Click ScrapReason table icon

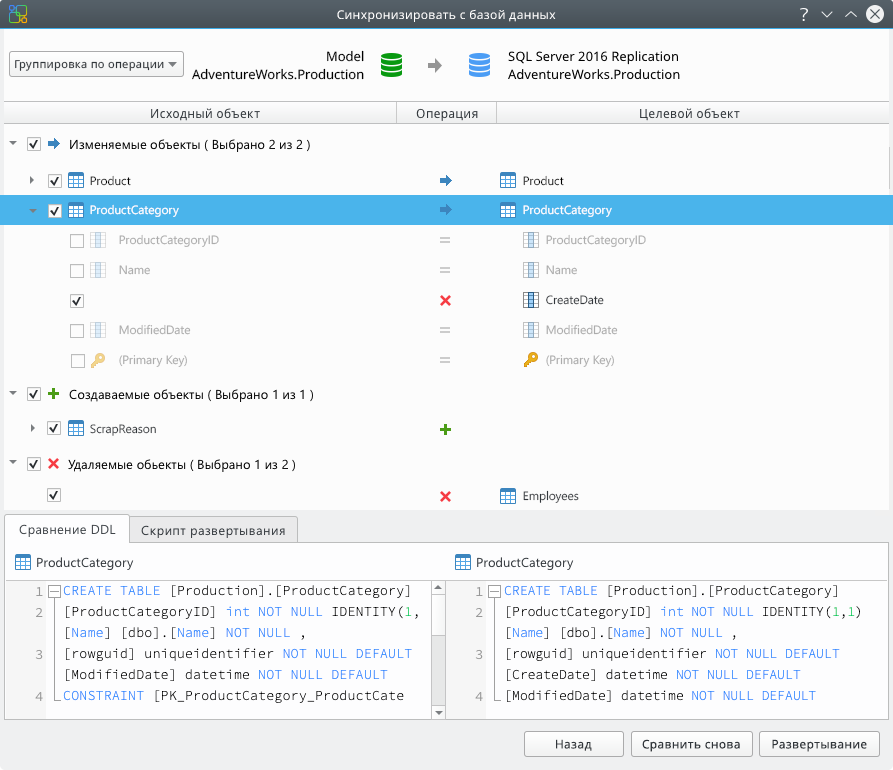click(x=76, y=428)
